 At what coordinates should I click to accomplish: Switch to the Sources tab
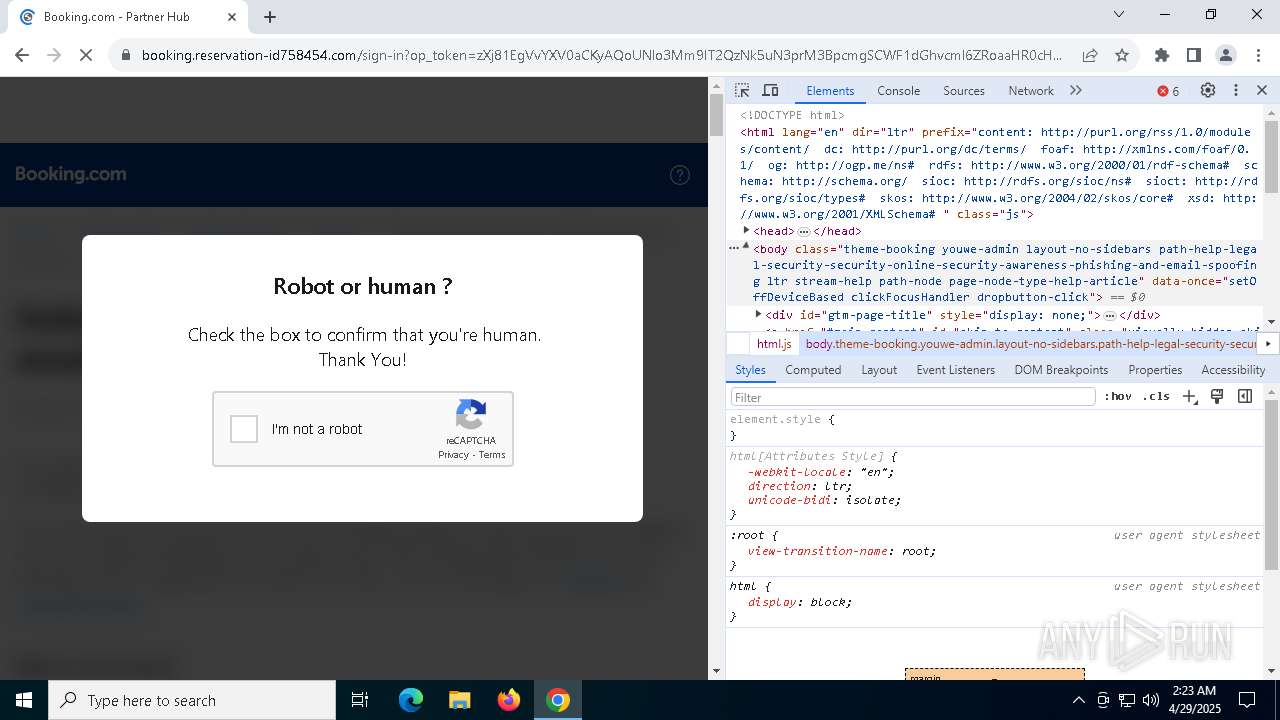(964, 90)
